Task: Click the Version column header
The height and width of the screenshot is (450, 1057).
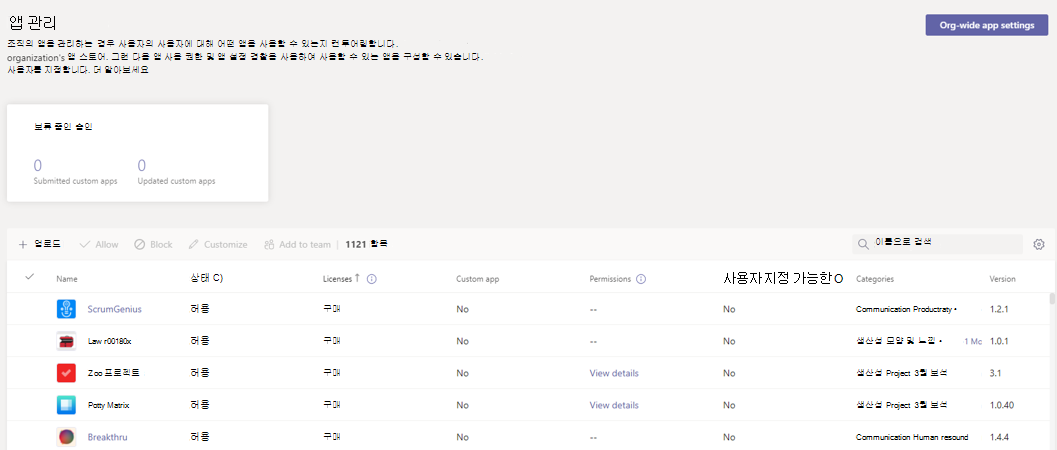Action: (x=1002, y=279)
